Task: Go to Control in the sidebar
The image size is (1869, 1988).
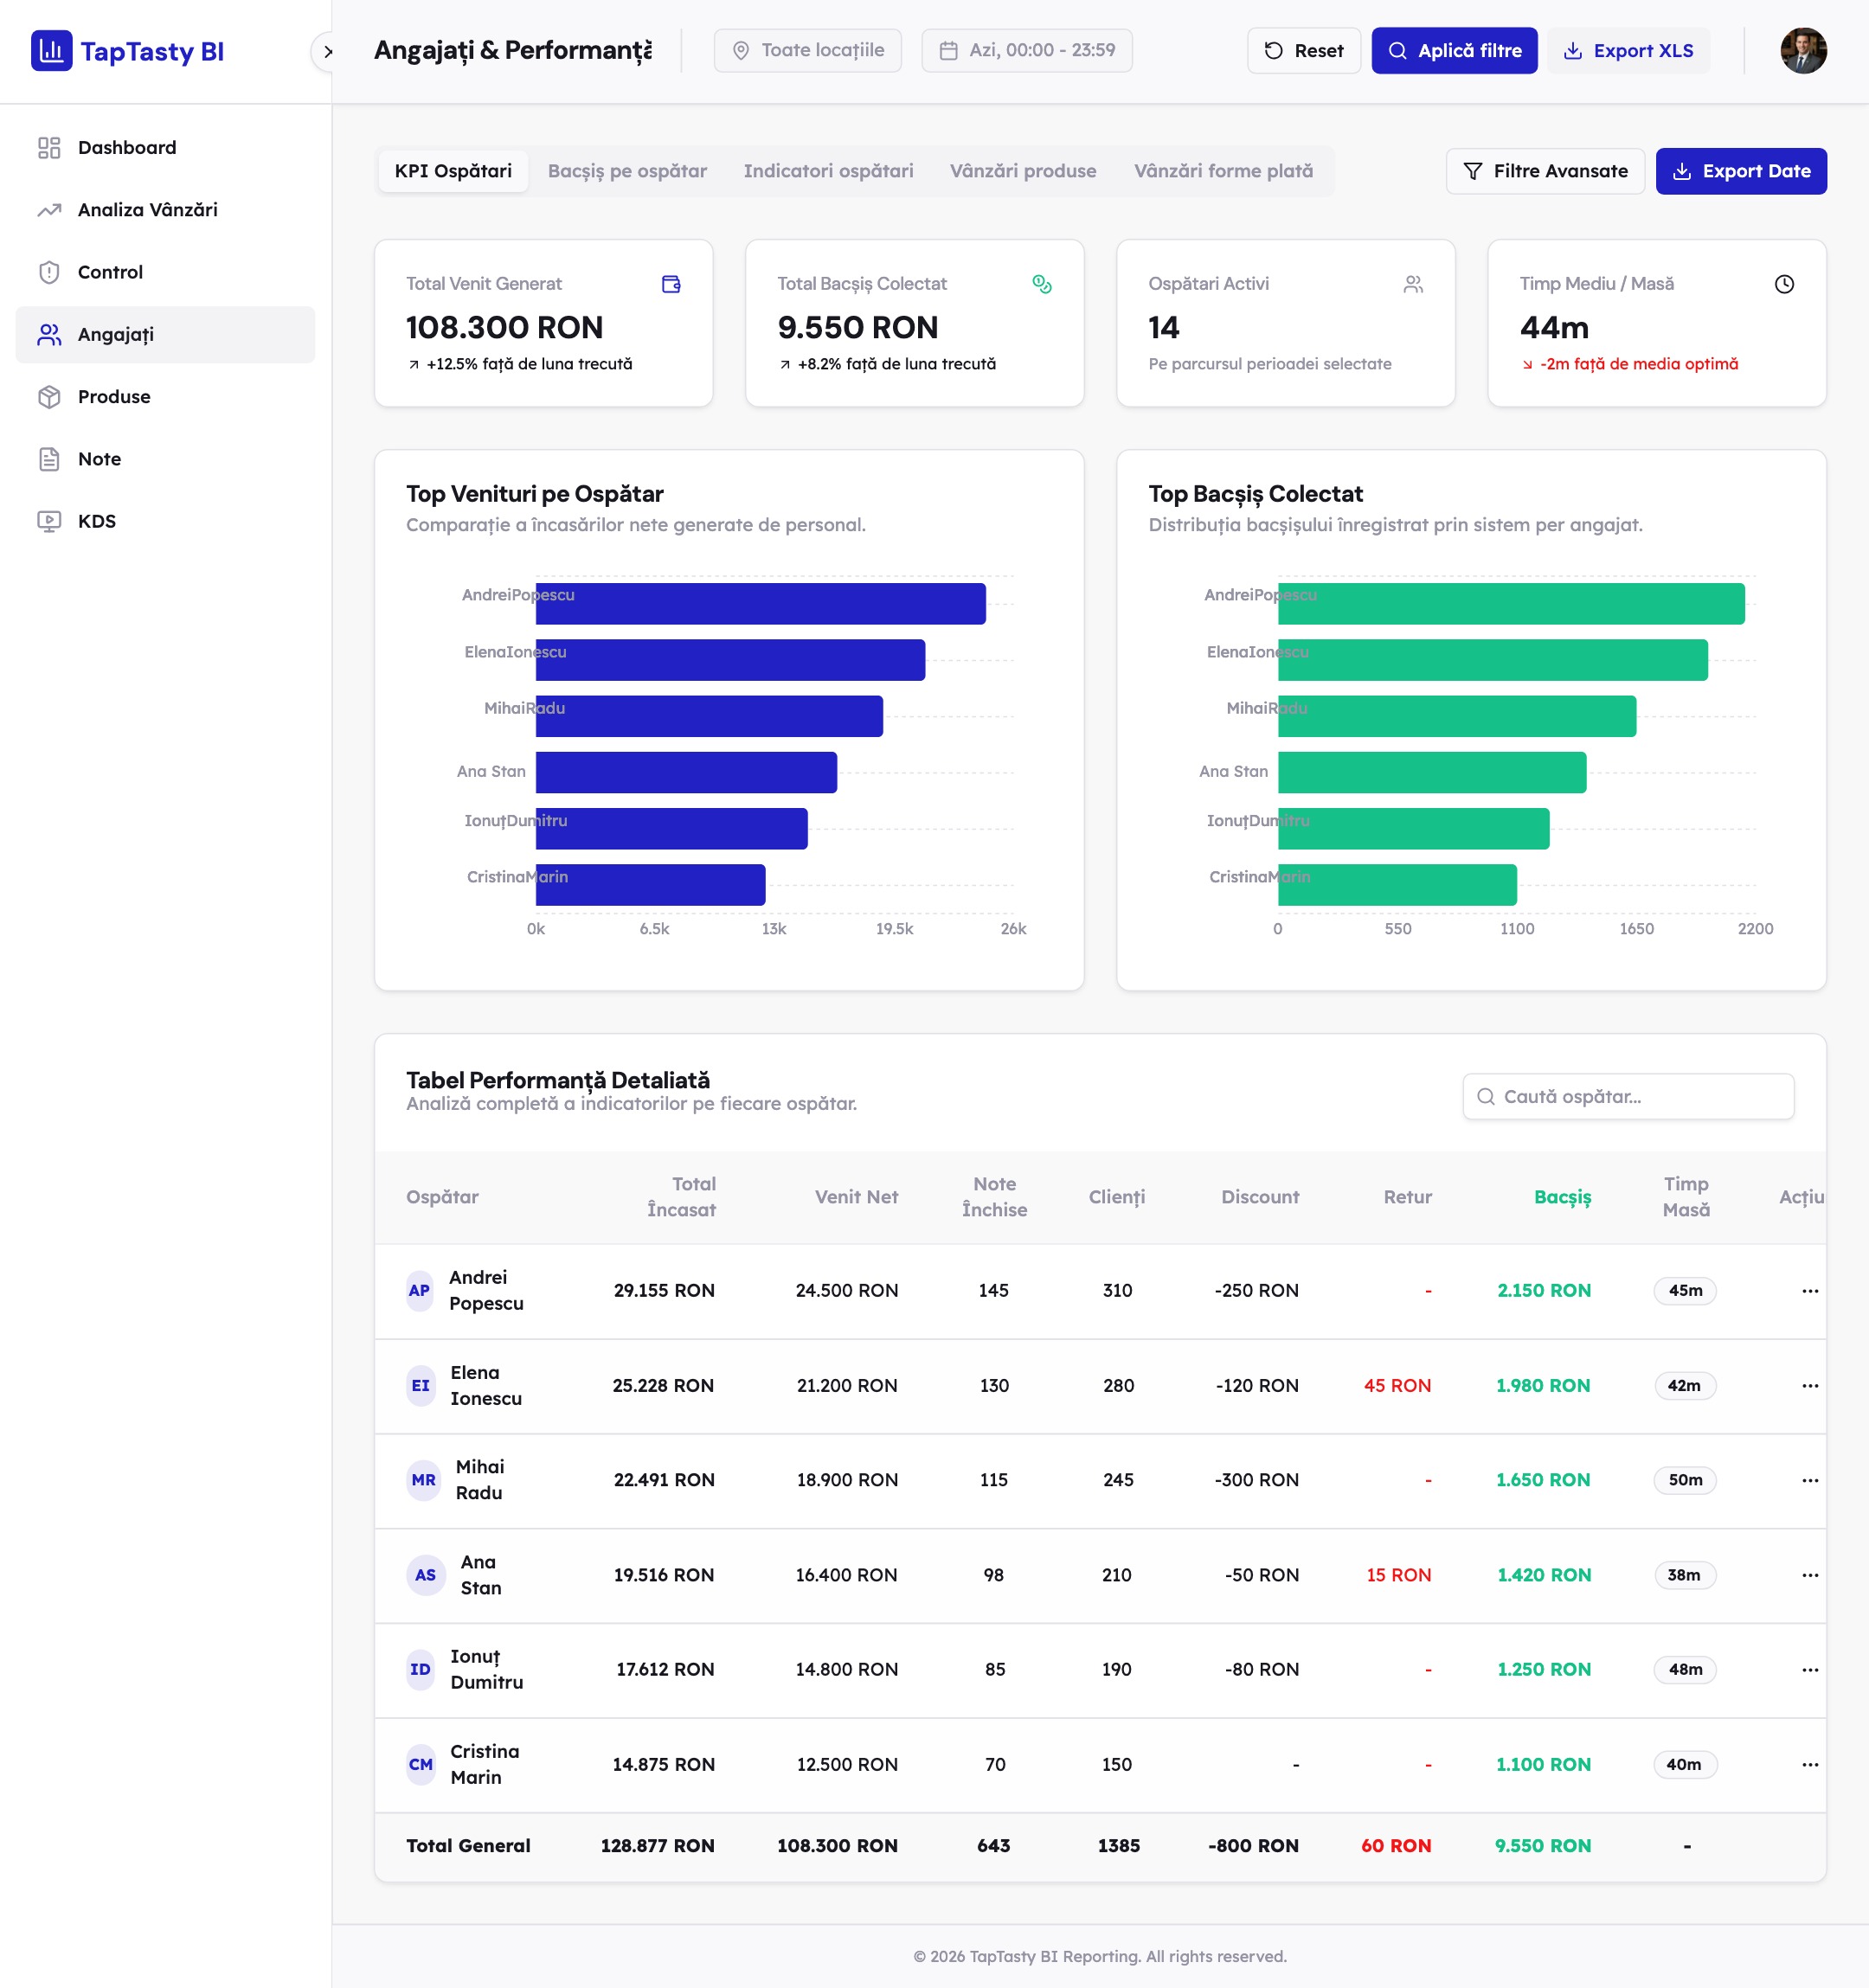Action: tap(165, 272)
